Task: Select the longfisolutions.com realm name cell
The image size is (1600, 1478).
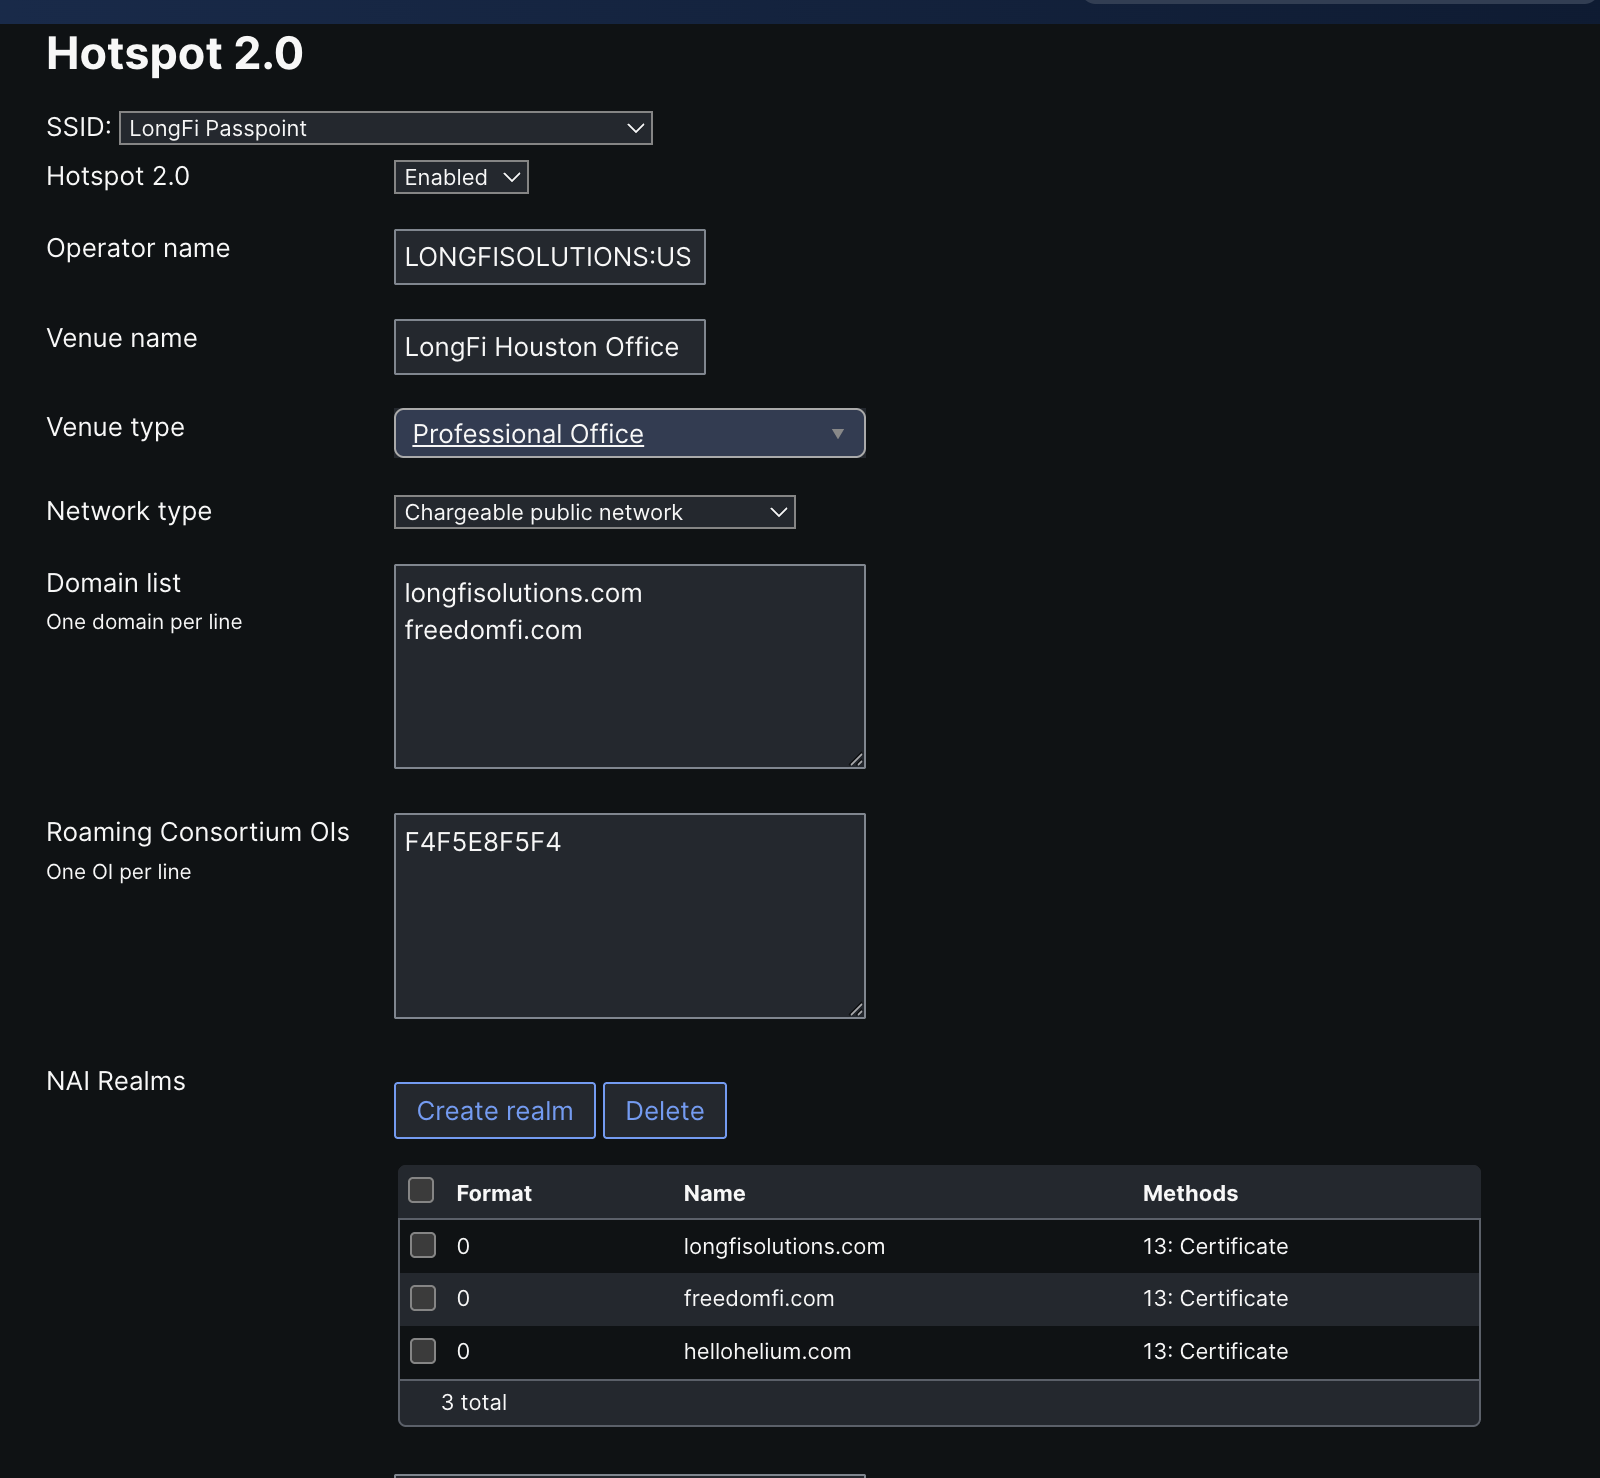Action: [784, 1246]
